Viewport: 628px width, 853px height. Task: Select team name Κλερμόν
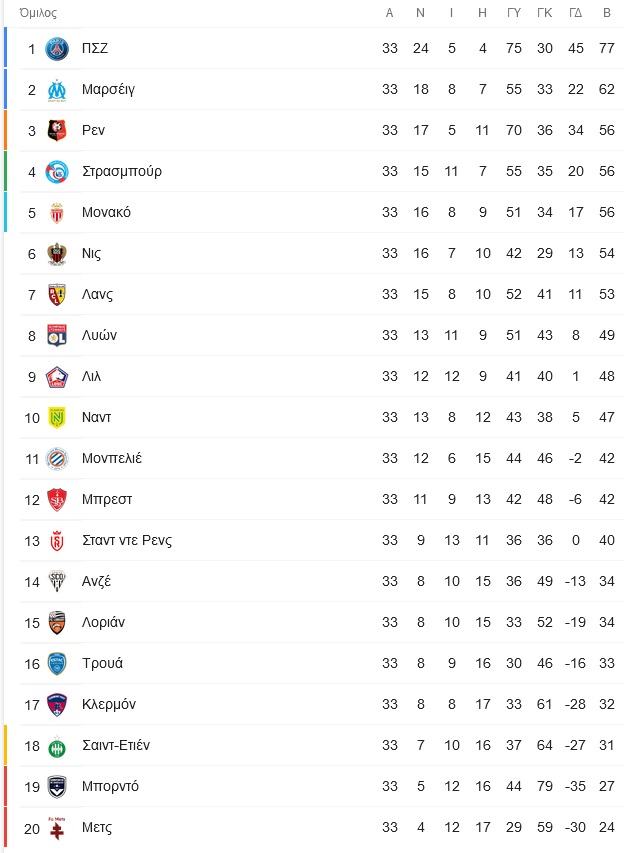click(109, 704)
